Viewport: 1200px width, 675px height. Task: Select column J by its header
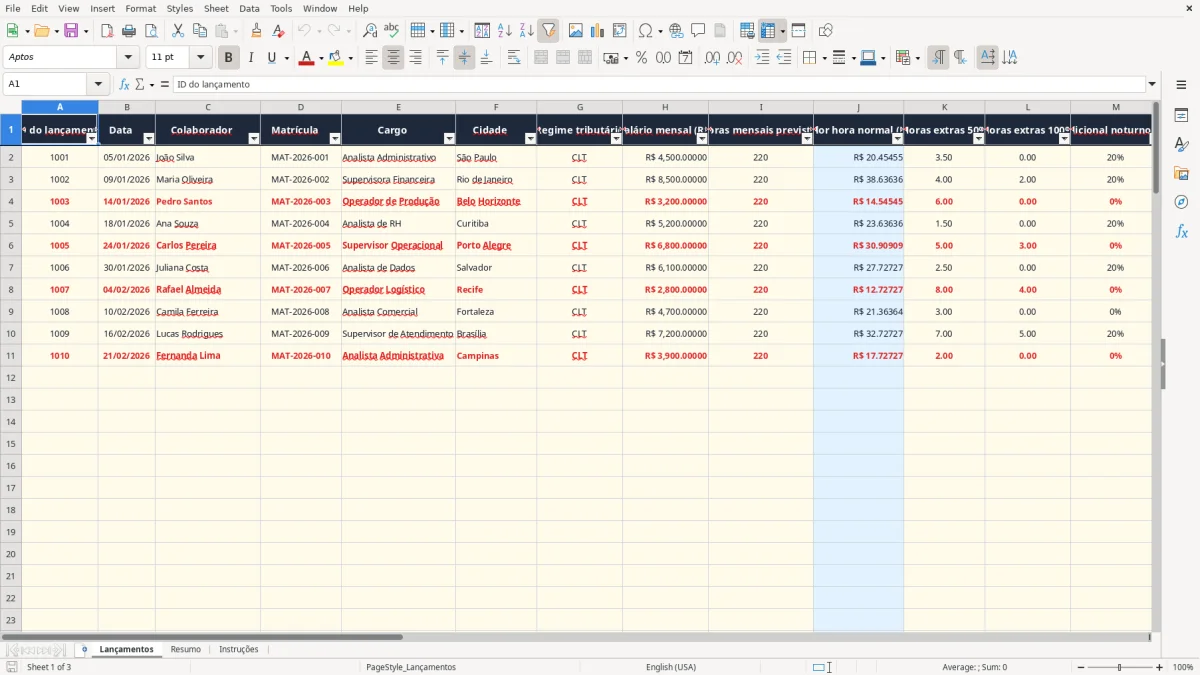pyautogui.click(x=858, y=107)
